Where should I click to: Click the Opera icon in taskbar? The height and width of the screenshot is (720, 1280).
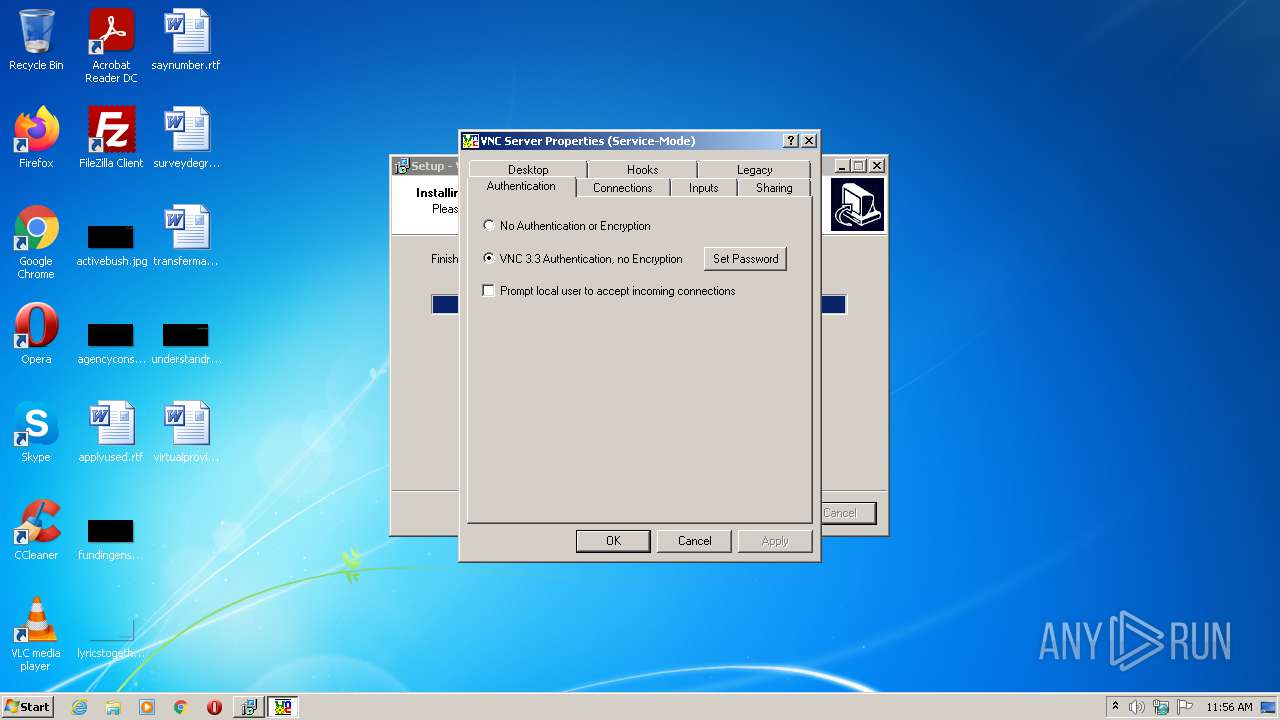point(214,707)
